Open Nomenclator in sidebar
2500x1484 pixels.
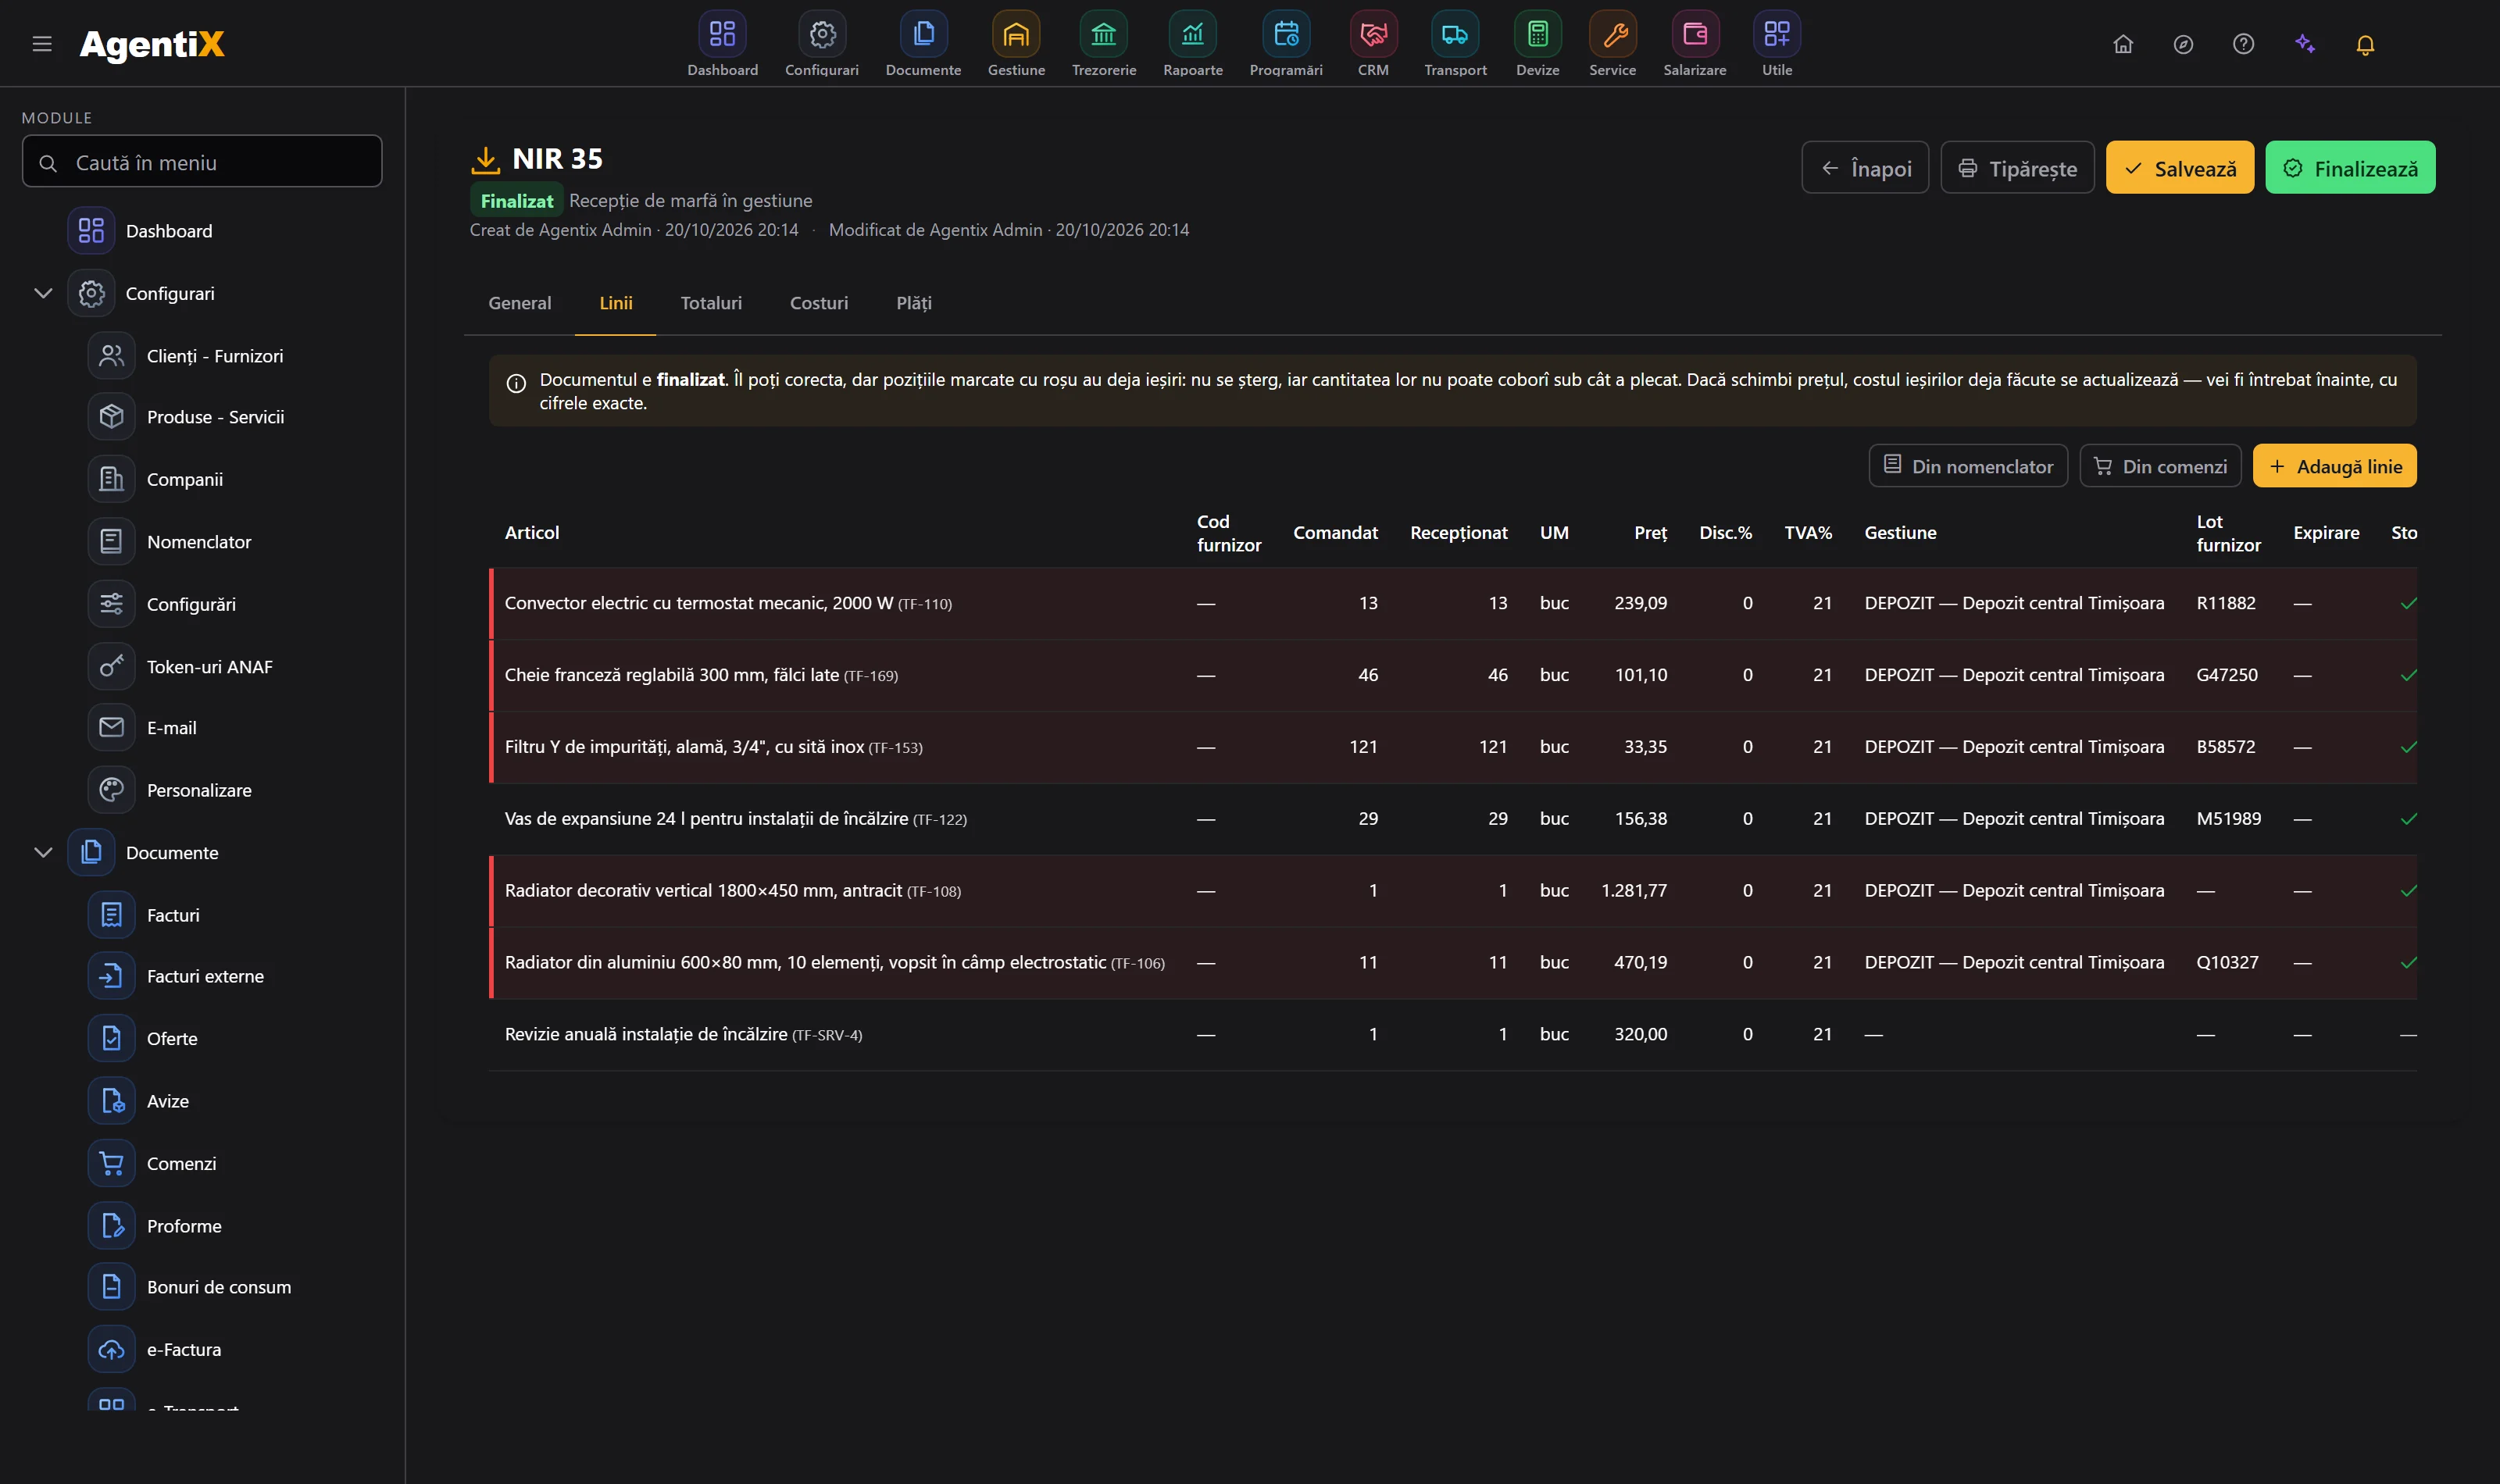tap(198, 542)
